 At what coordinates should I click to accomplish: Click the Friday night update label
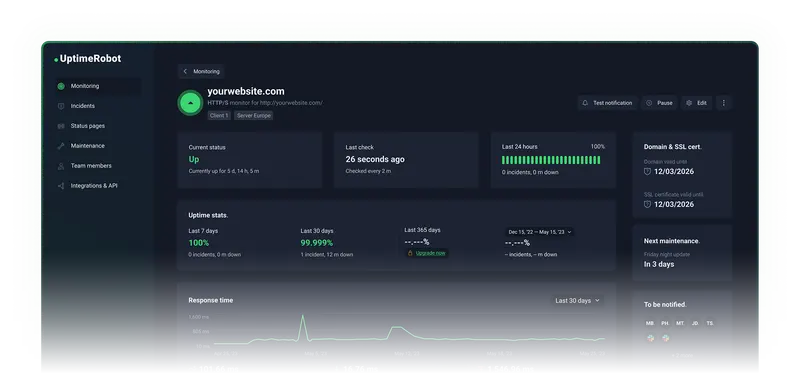(667, 254)
